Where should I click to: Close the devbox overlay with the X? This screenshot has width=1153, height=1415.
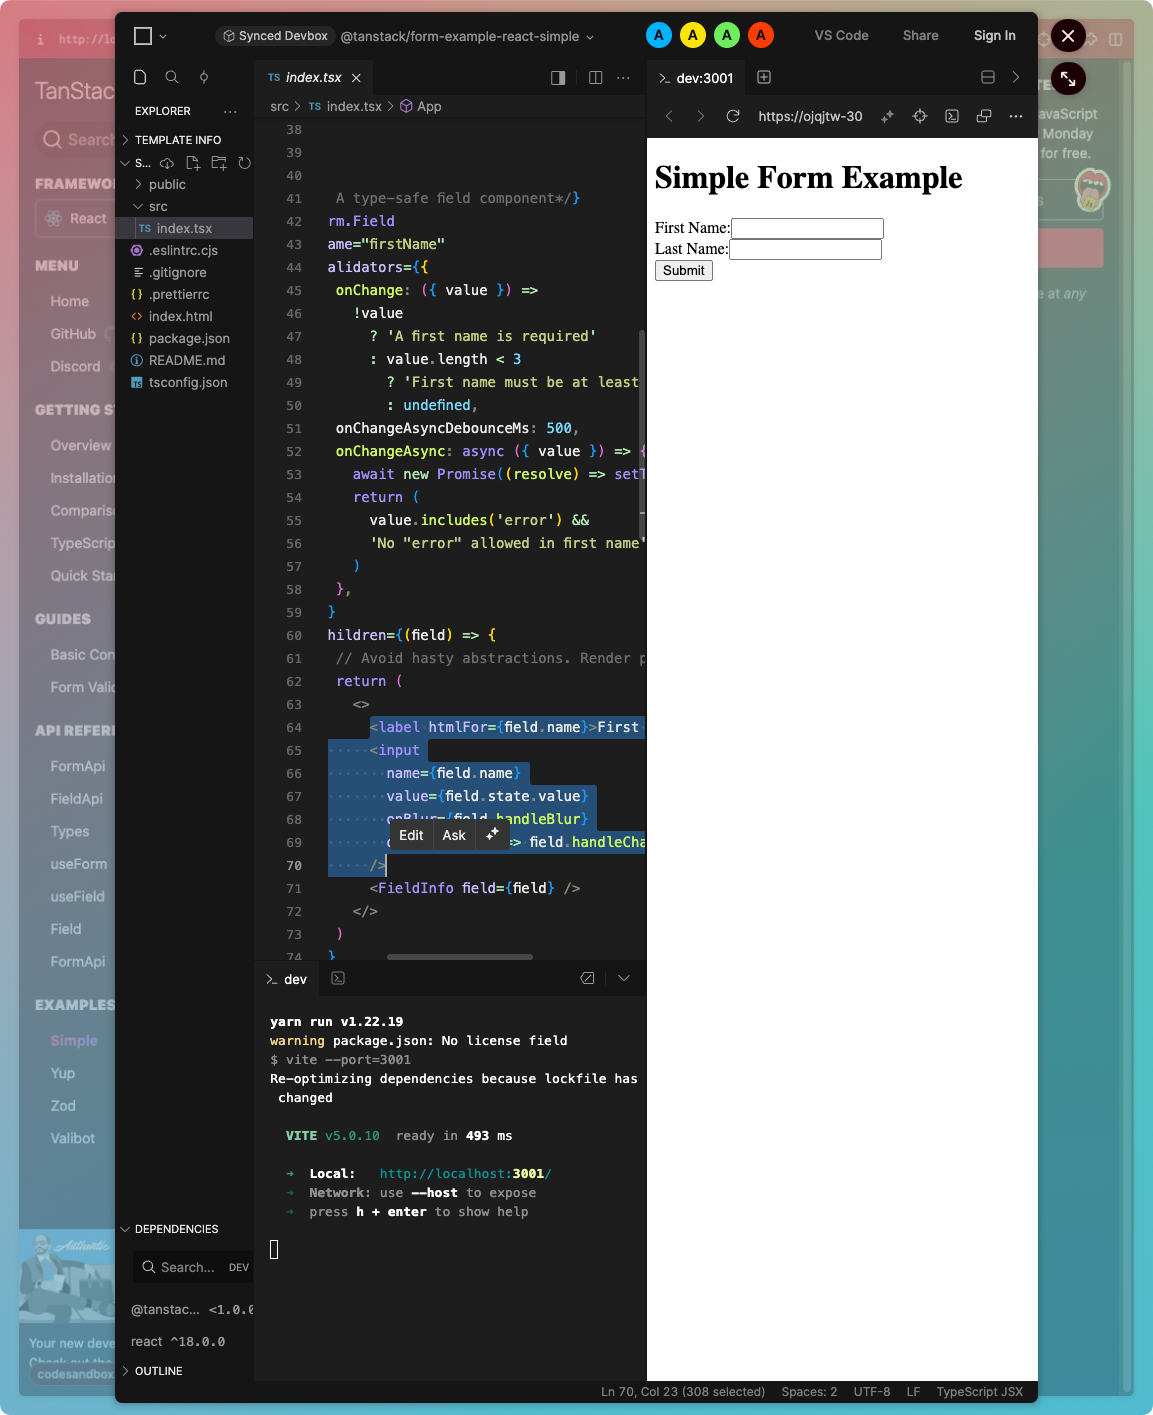click(1068, 36)
